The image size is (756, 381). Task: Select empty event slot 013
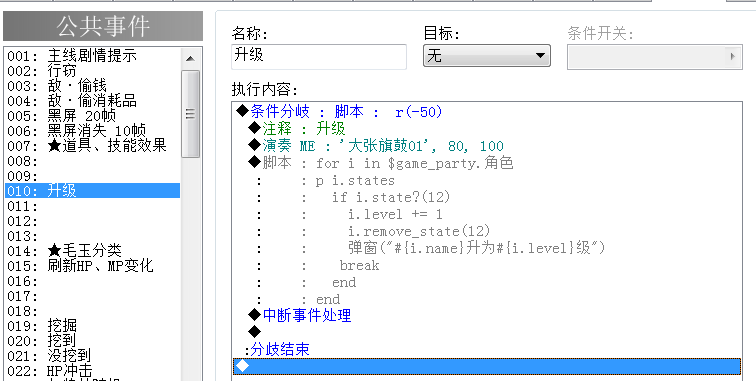93,236
